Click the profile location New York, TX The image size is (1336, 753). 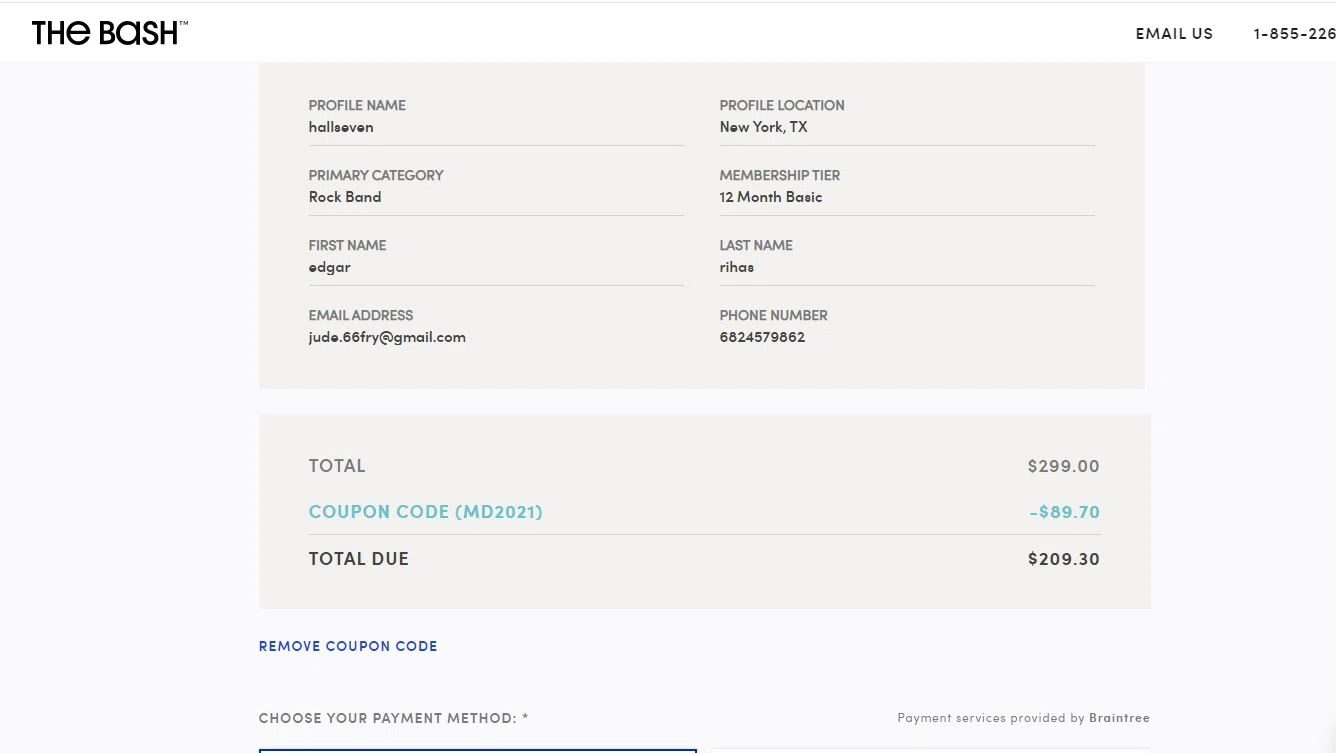(x=763, y=127)
